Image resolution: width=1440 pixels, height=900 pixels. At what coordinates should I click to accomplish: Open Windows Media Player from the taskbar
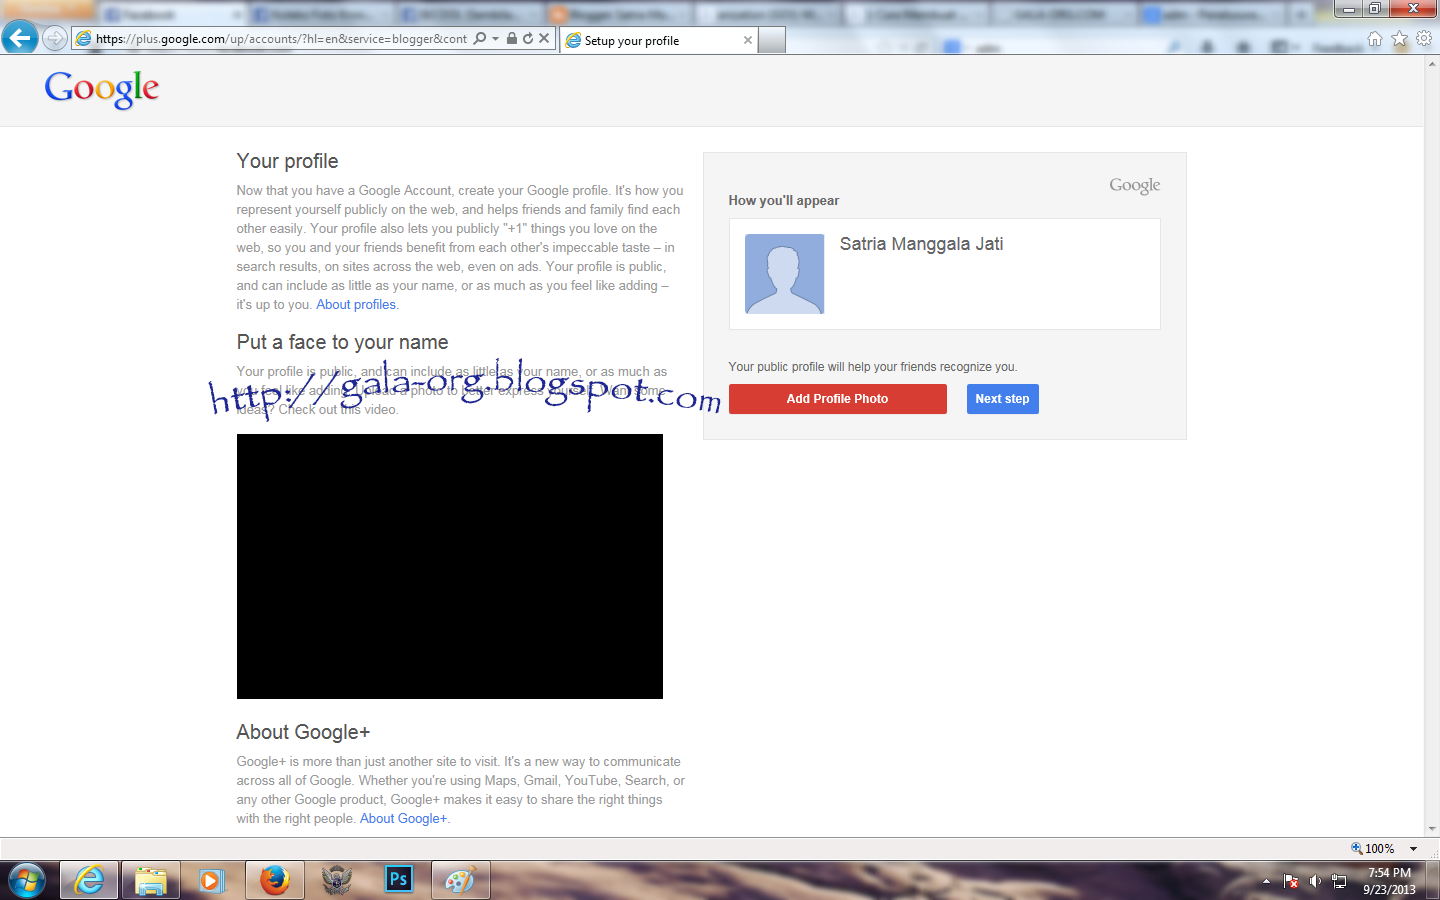(211, 880)
